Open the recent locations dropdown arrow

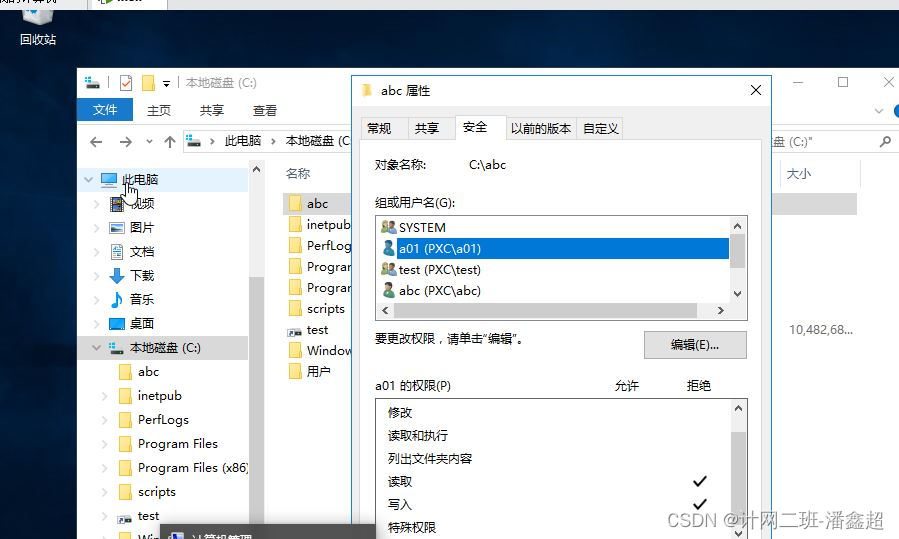pos(149,141)
